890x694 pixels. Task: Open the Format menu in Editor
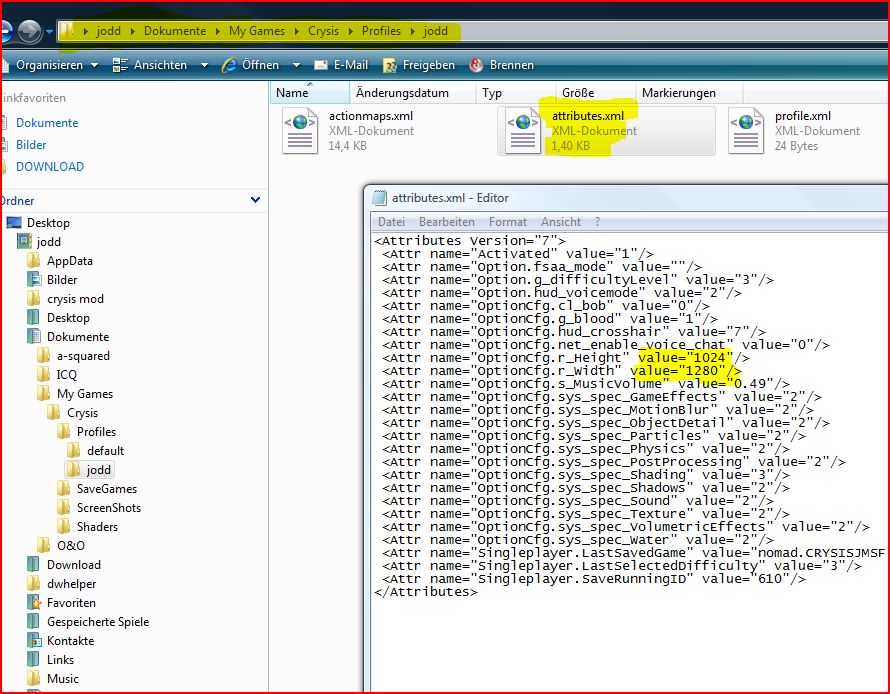click(x=508, y=222)
